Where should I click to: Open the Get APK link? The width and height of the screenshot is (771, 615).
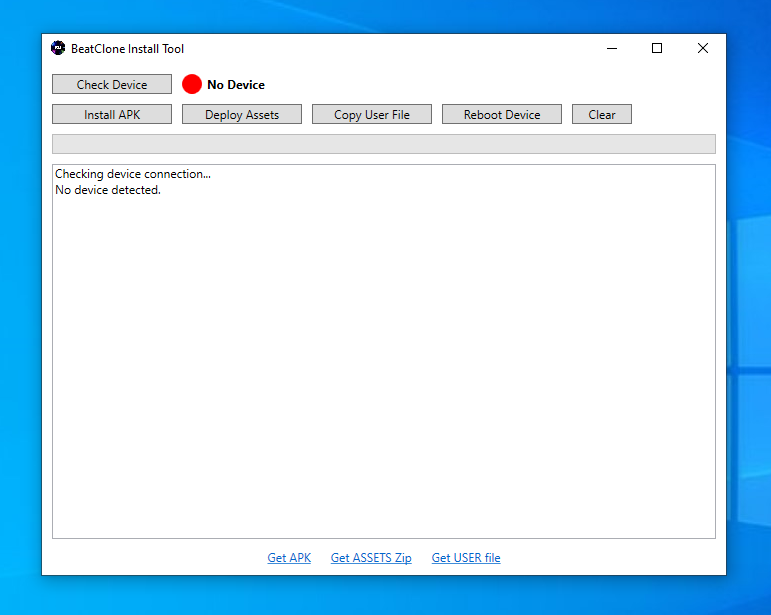pos(289,557)
